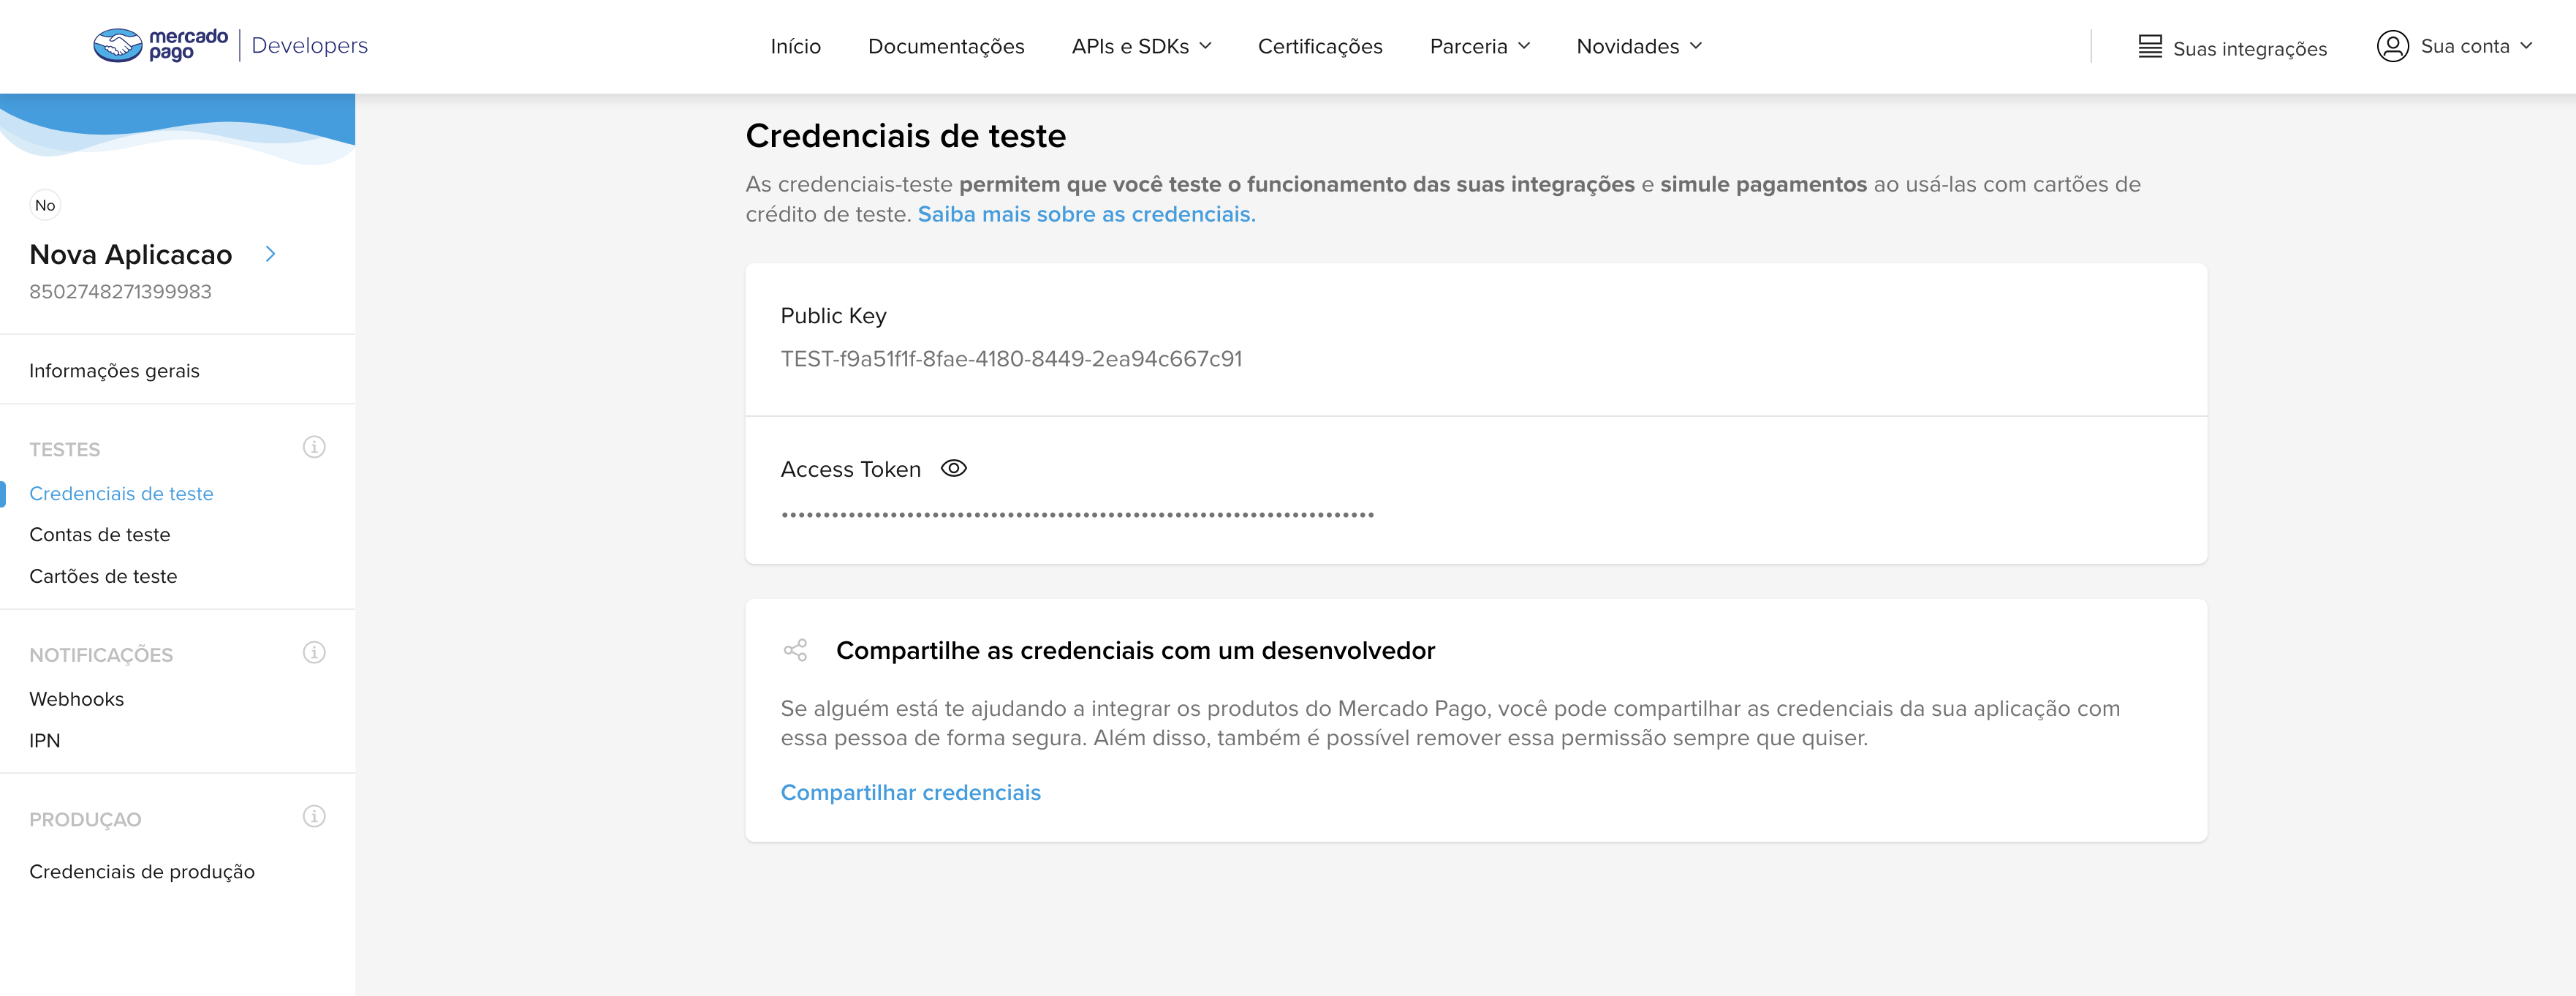This screenshot has width=2576, height=996.
Task: Click the Nova Aplicacao application name
Action: [131, 255]
